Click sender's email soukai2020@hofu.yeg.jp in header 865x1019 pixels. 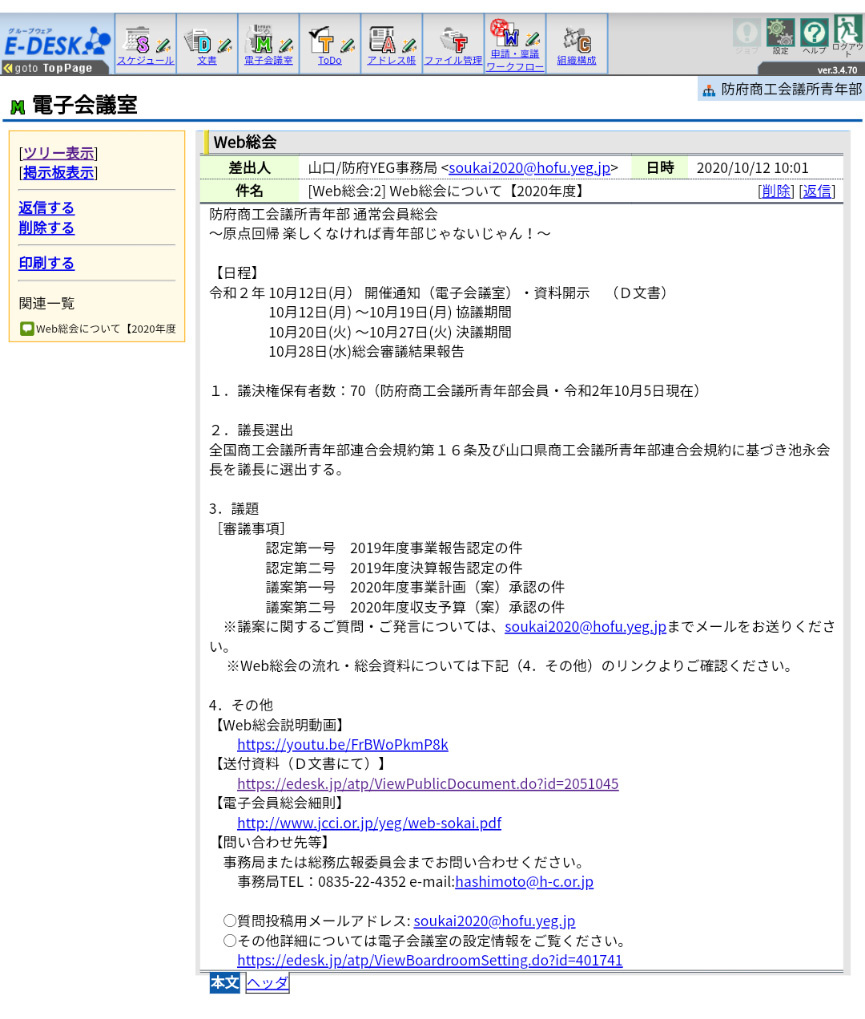[530, 168]
